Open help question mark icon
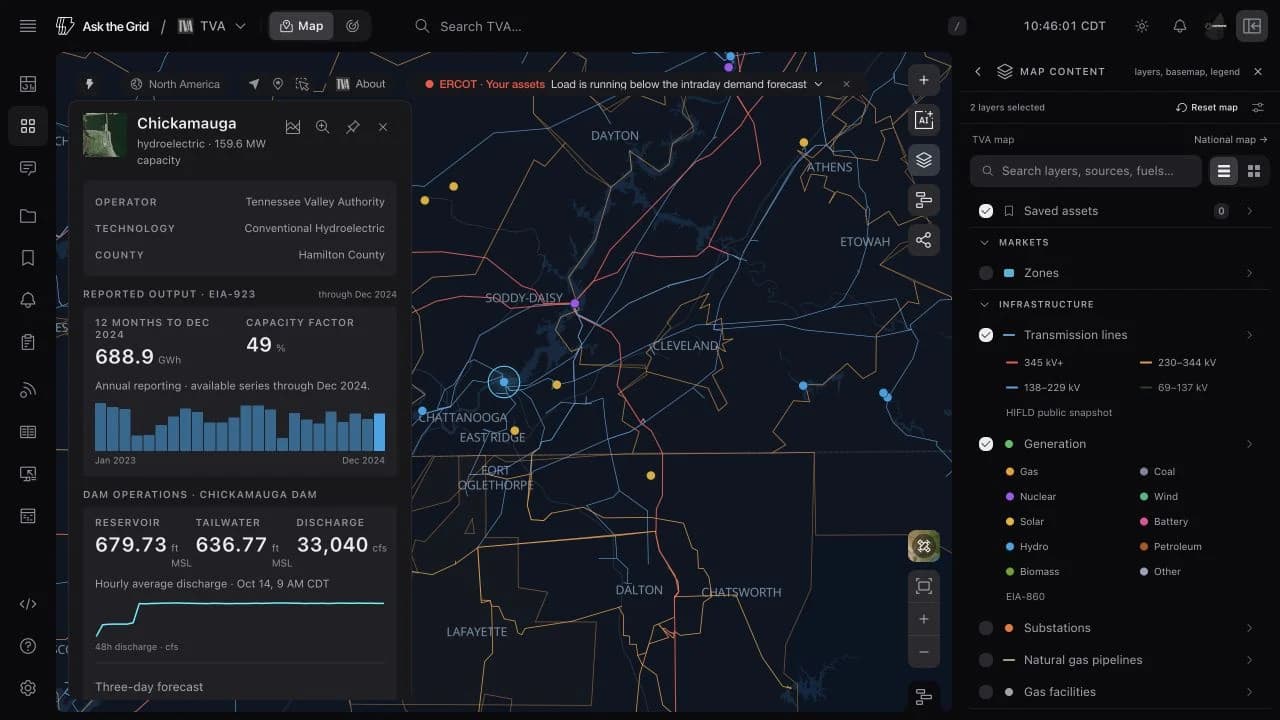 pos(28,646)
